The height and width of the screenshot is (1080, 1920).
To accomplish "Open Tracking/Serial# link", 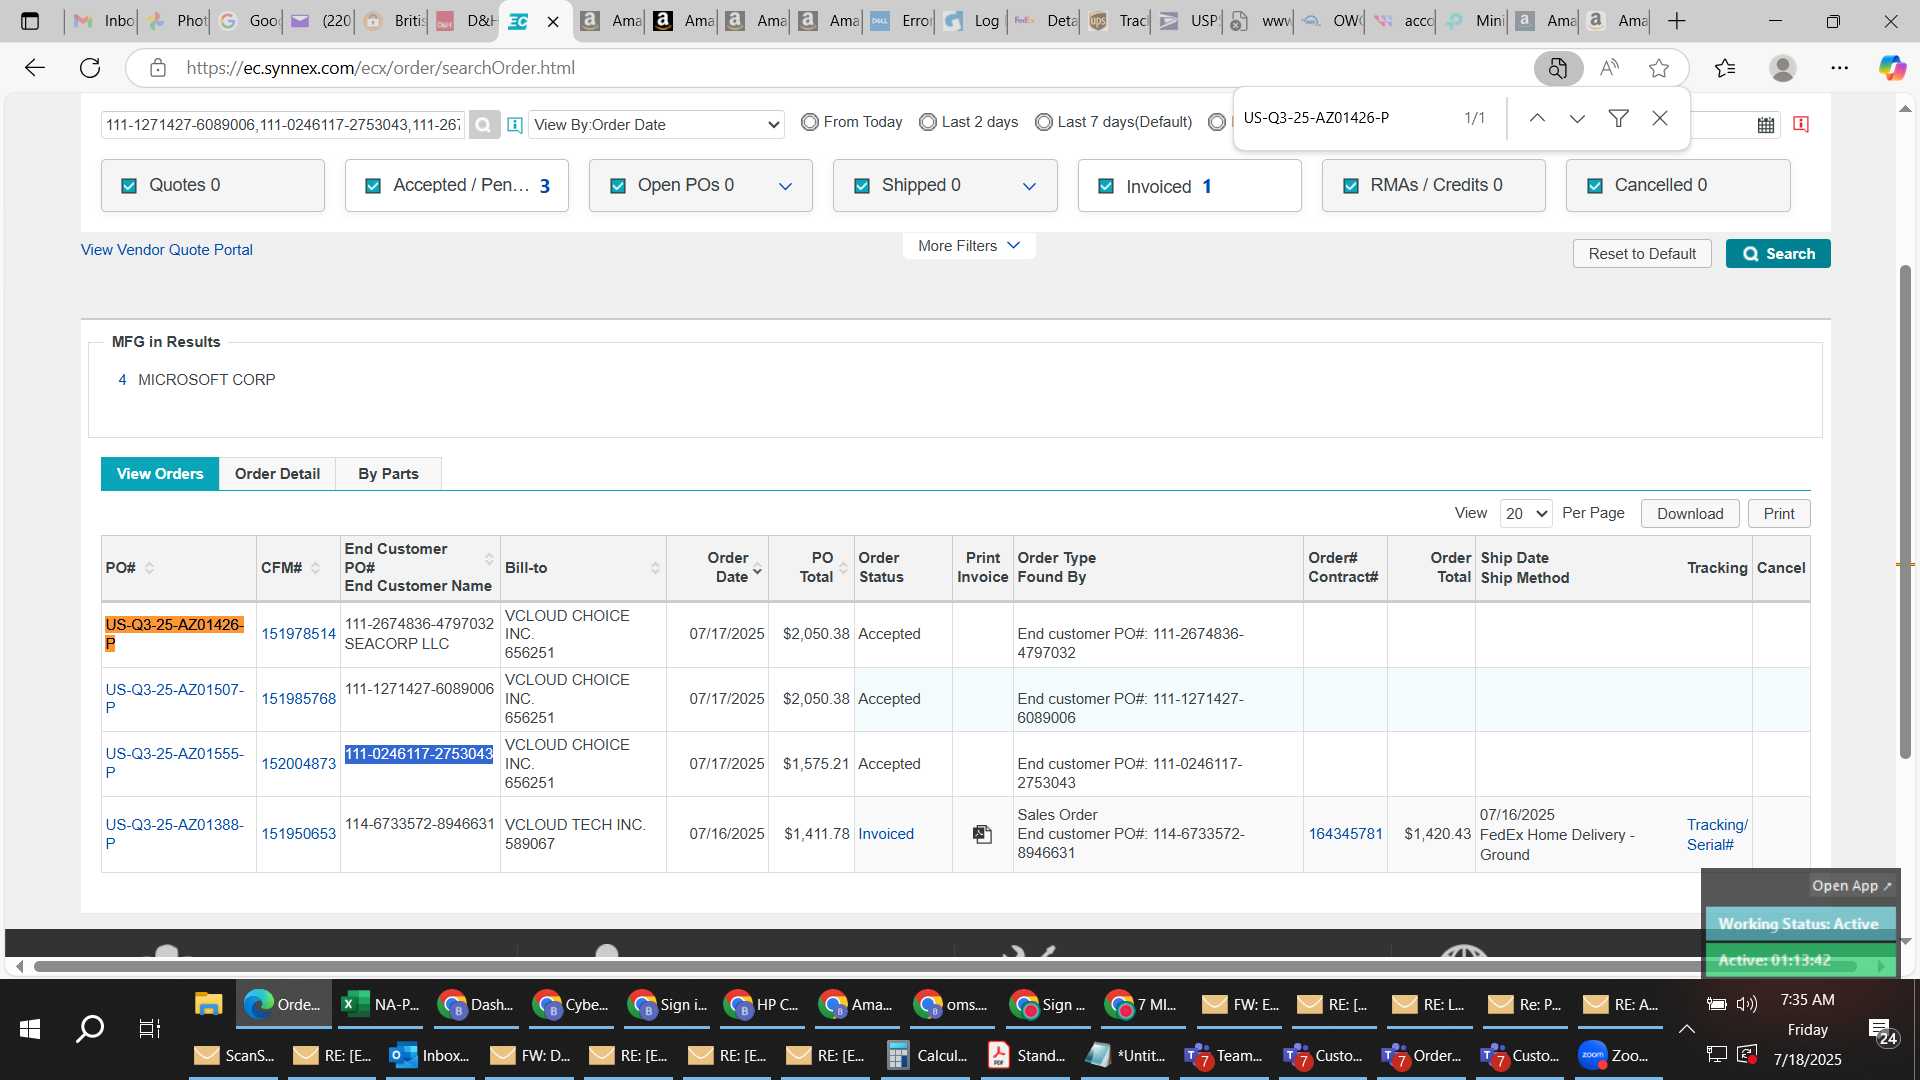I will coord(1717,835).
